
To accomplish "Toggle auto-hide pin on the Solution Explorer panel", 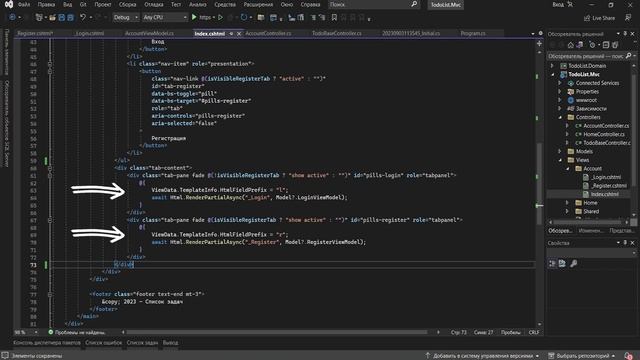I will coord(625,34).
